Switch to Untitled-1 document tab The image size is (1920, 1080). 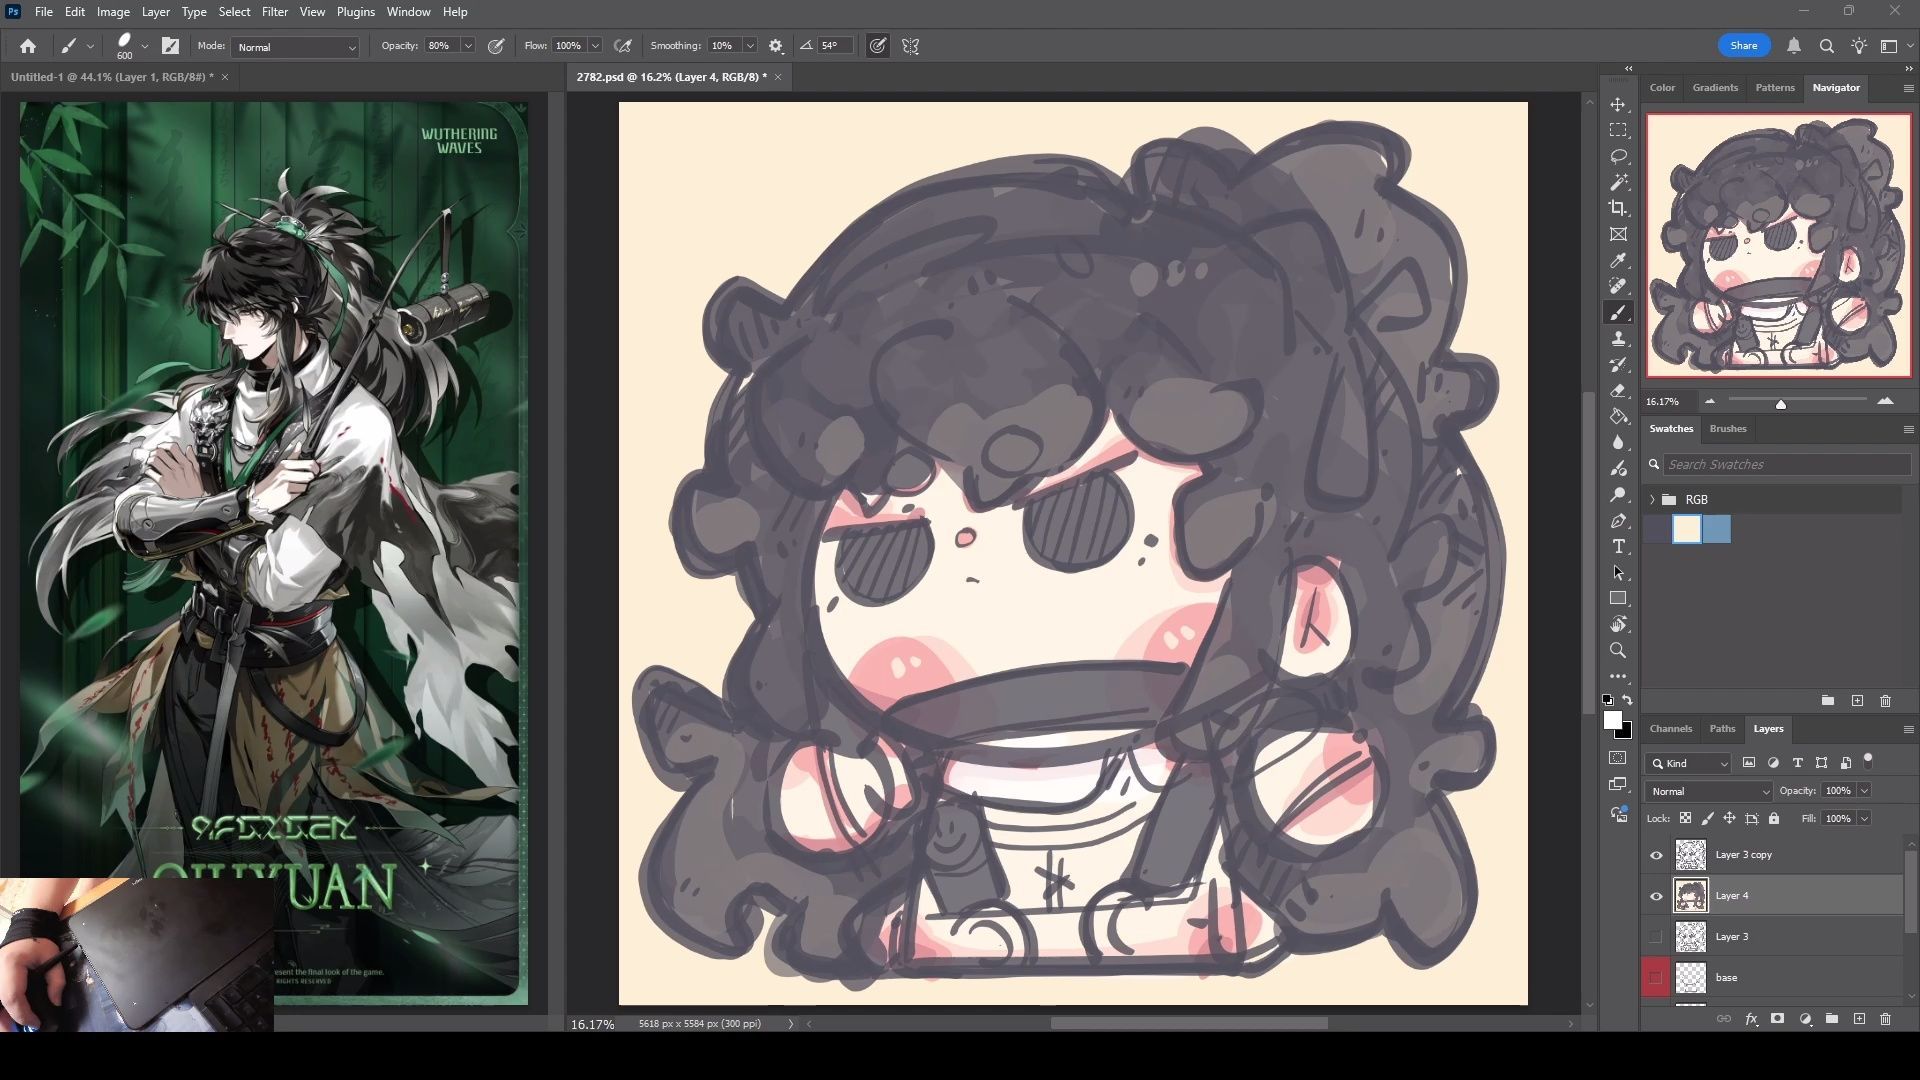click(112, 77)
